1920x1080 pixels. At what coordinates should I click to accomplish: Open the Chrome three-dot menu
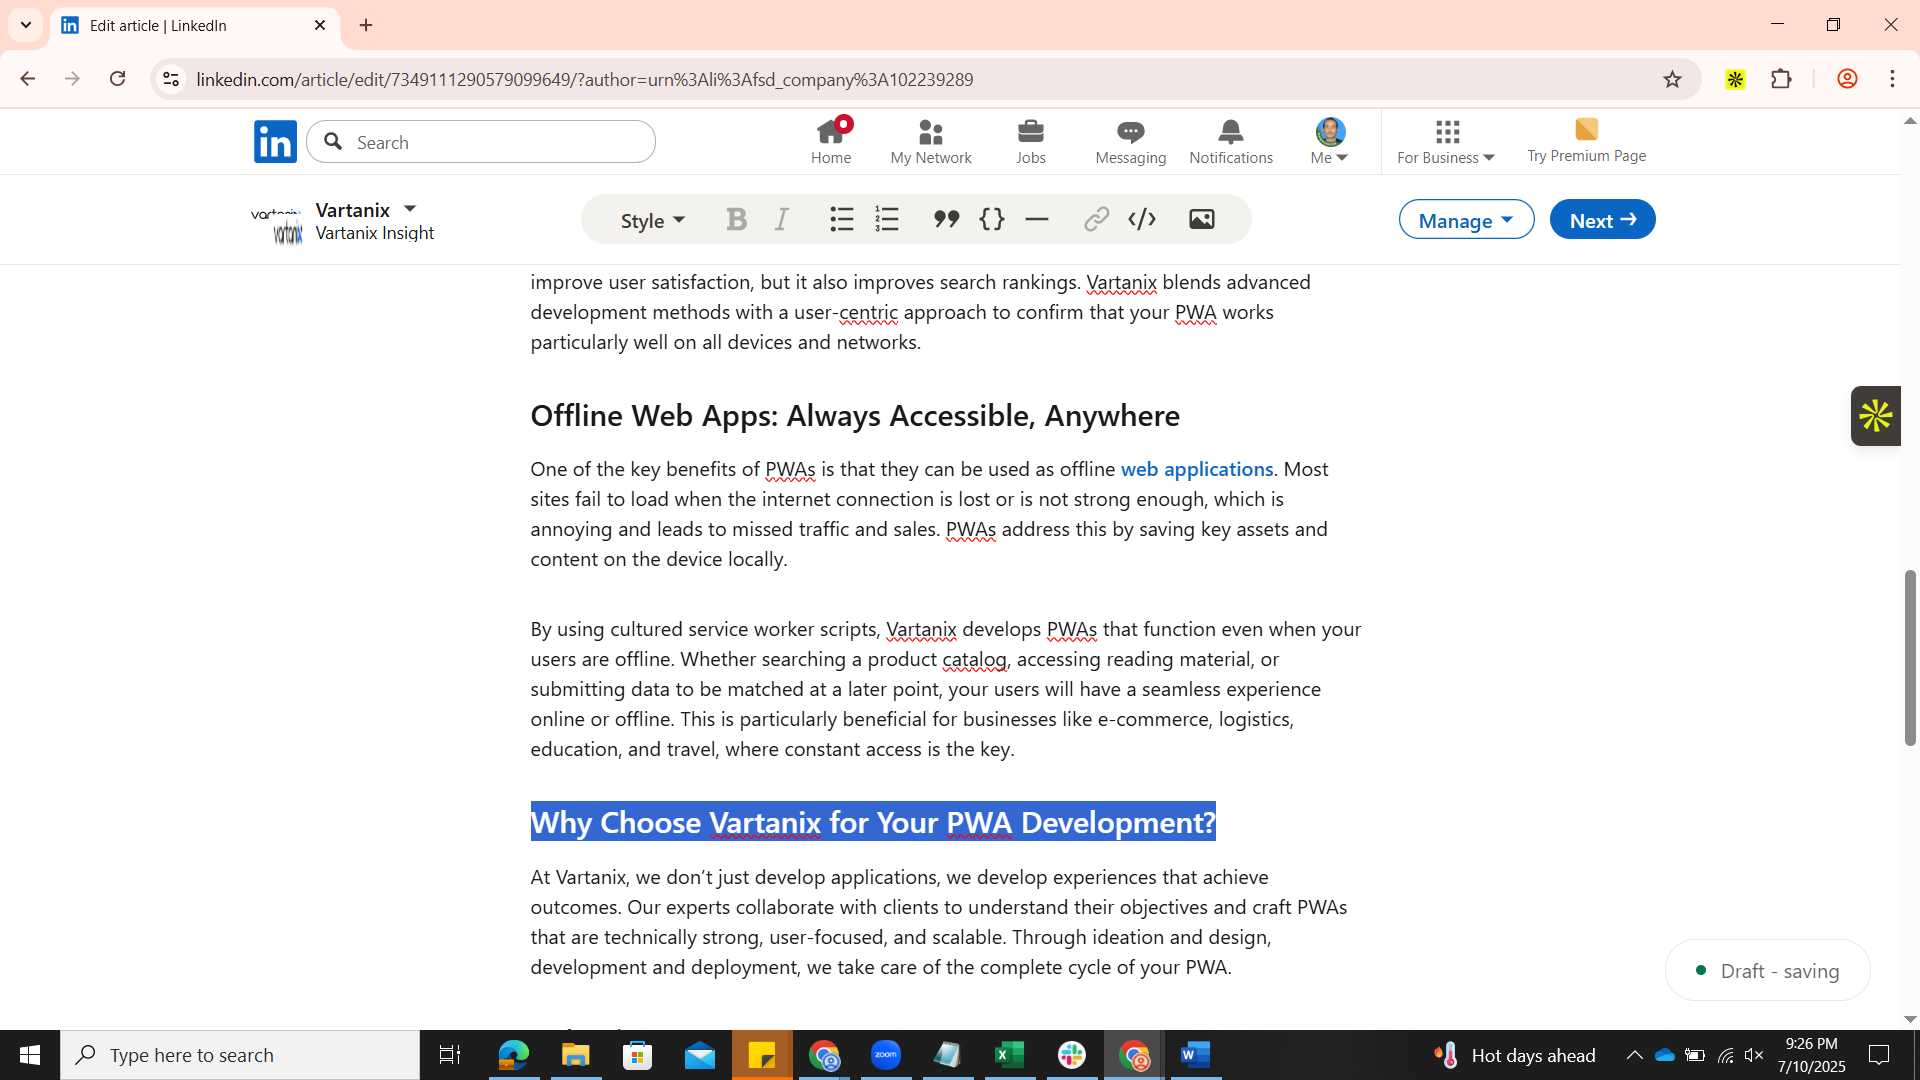point(1892,79)
